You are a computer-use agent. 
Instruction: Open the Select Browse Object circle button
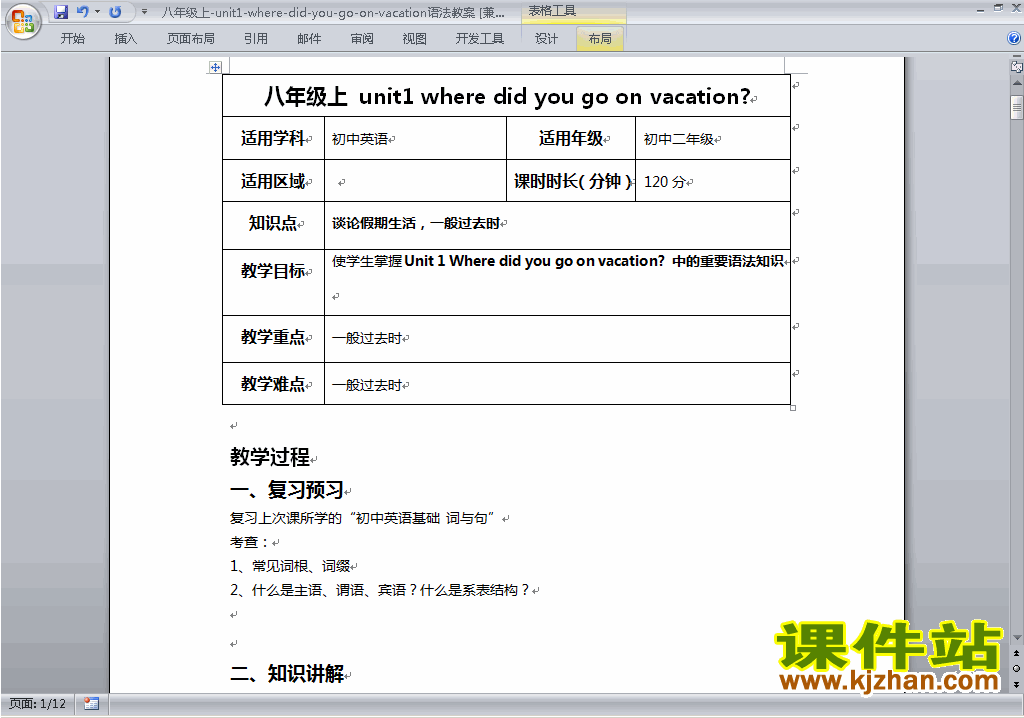click(x=1016, y=668)
